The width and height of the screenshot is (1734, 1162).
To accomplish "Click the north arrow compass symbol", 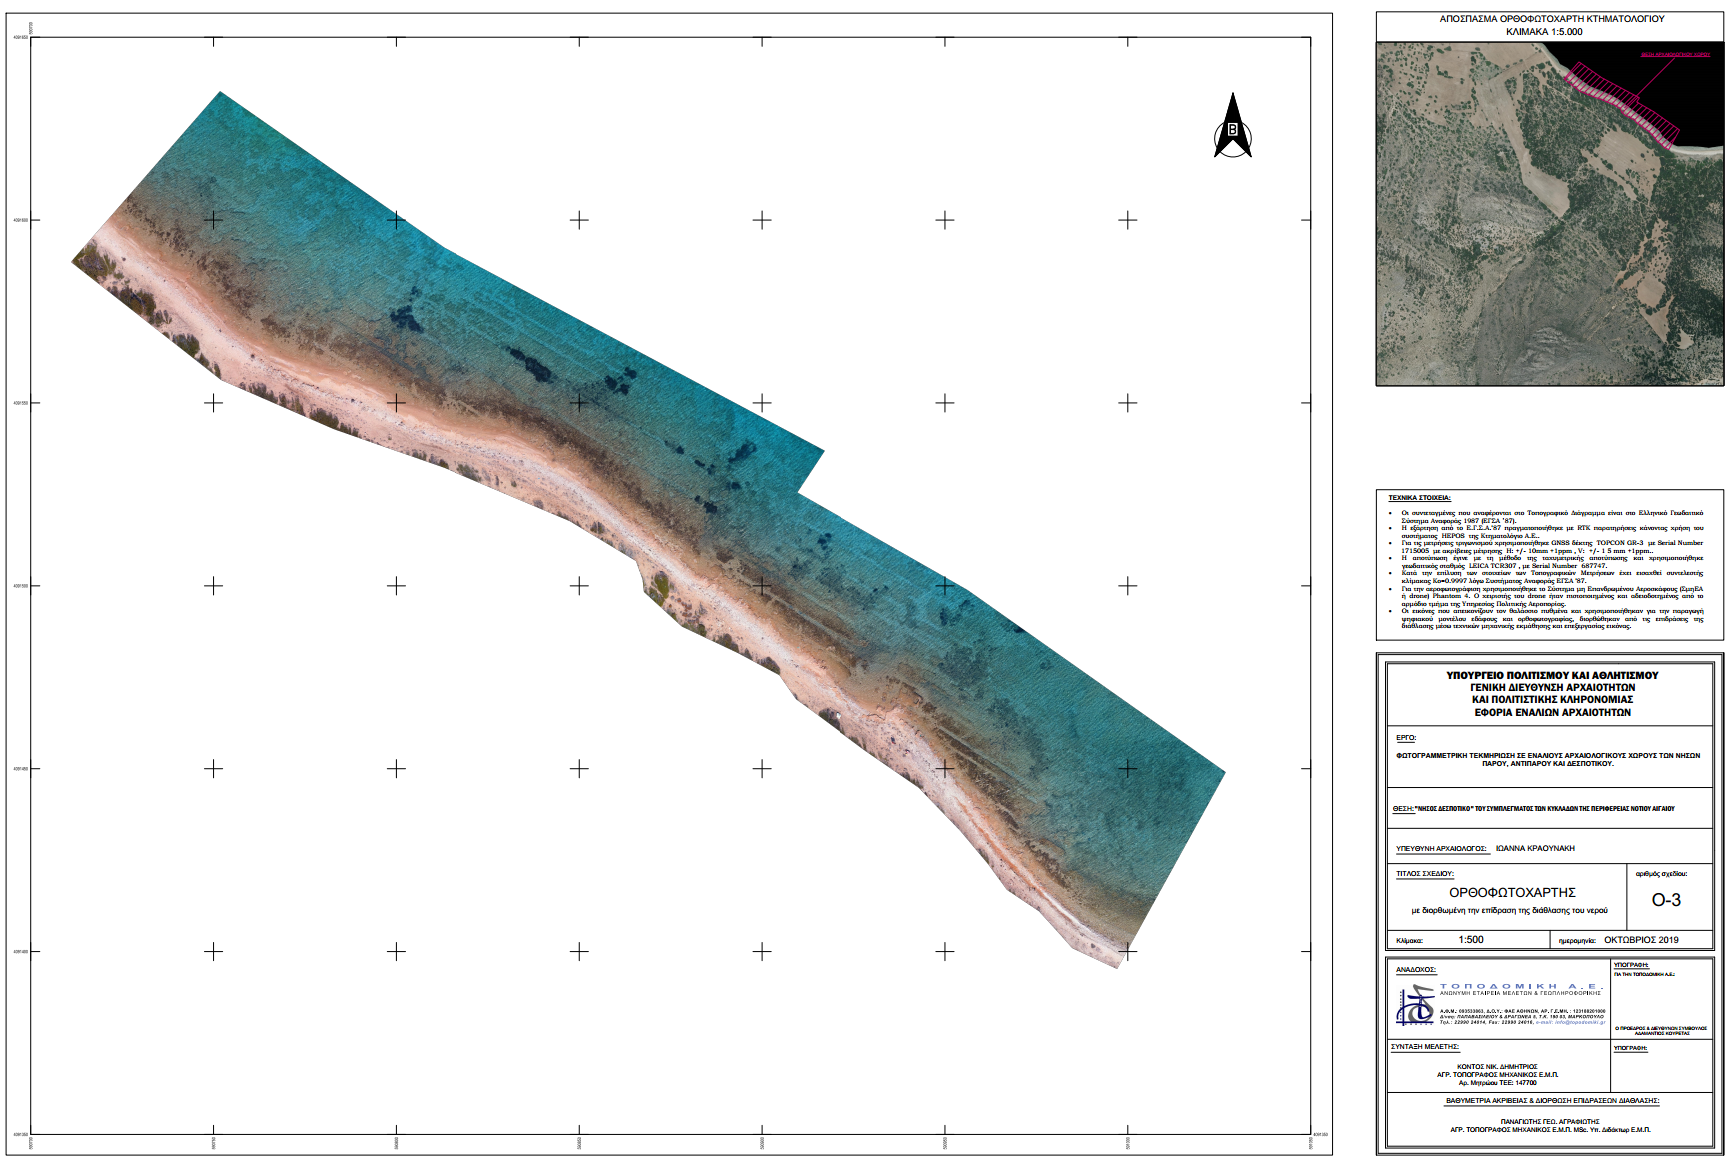I will click(x=1232, y=127).
